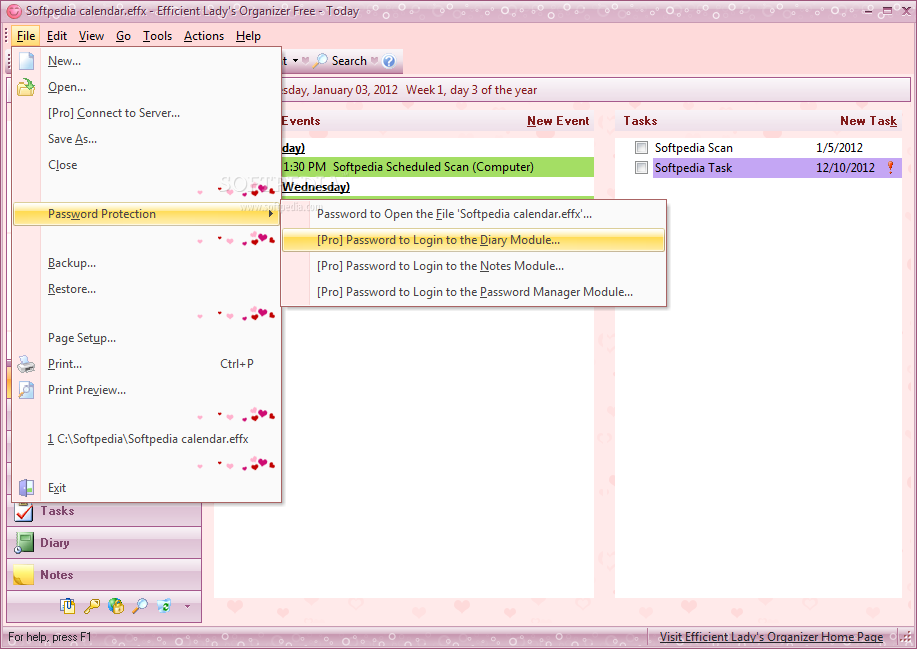Switch to Diary sidebar module label
The height and width of the screenshot is (649, 917).
tap(55, 543)
